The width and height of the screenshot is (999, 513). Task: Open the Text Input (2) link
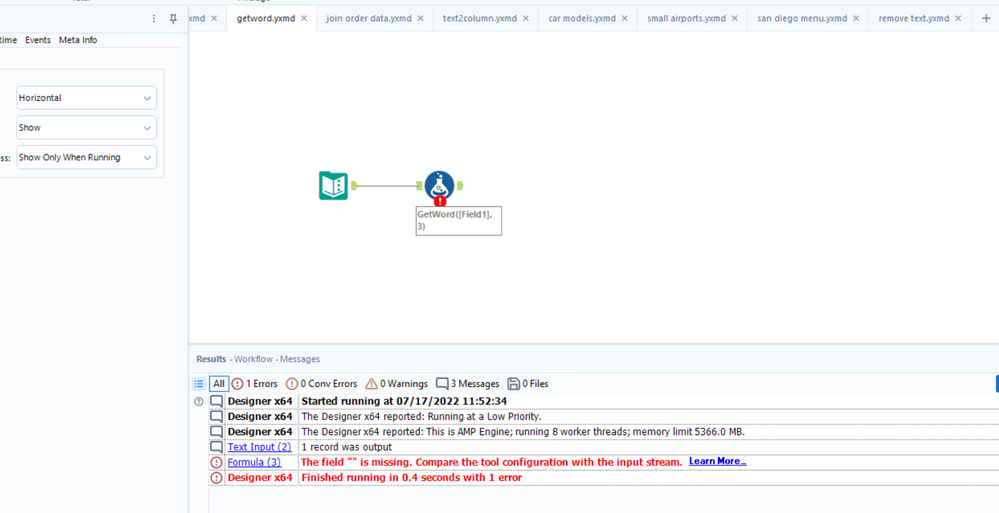259,447
